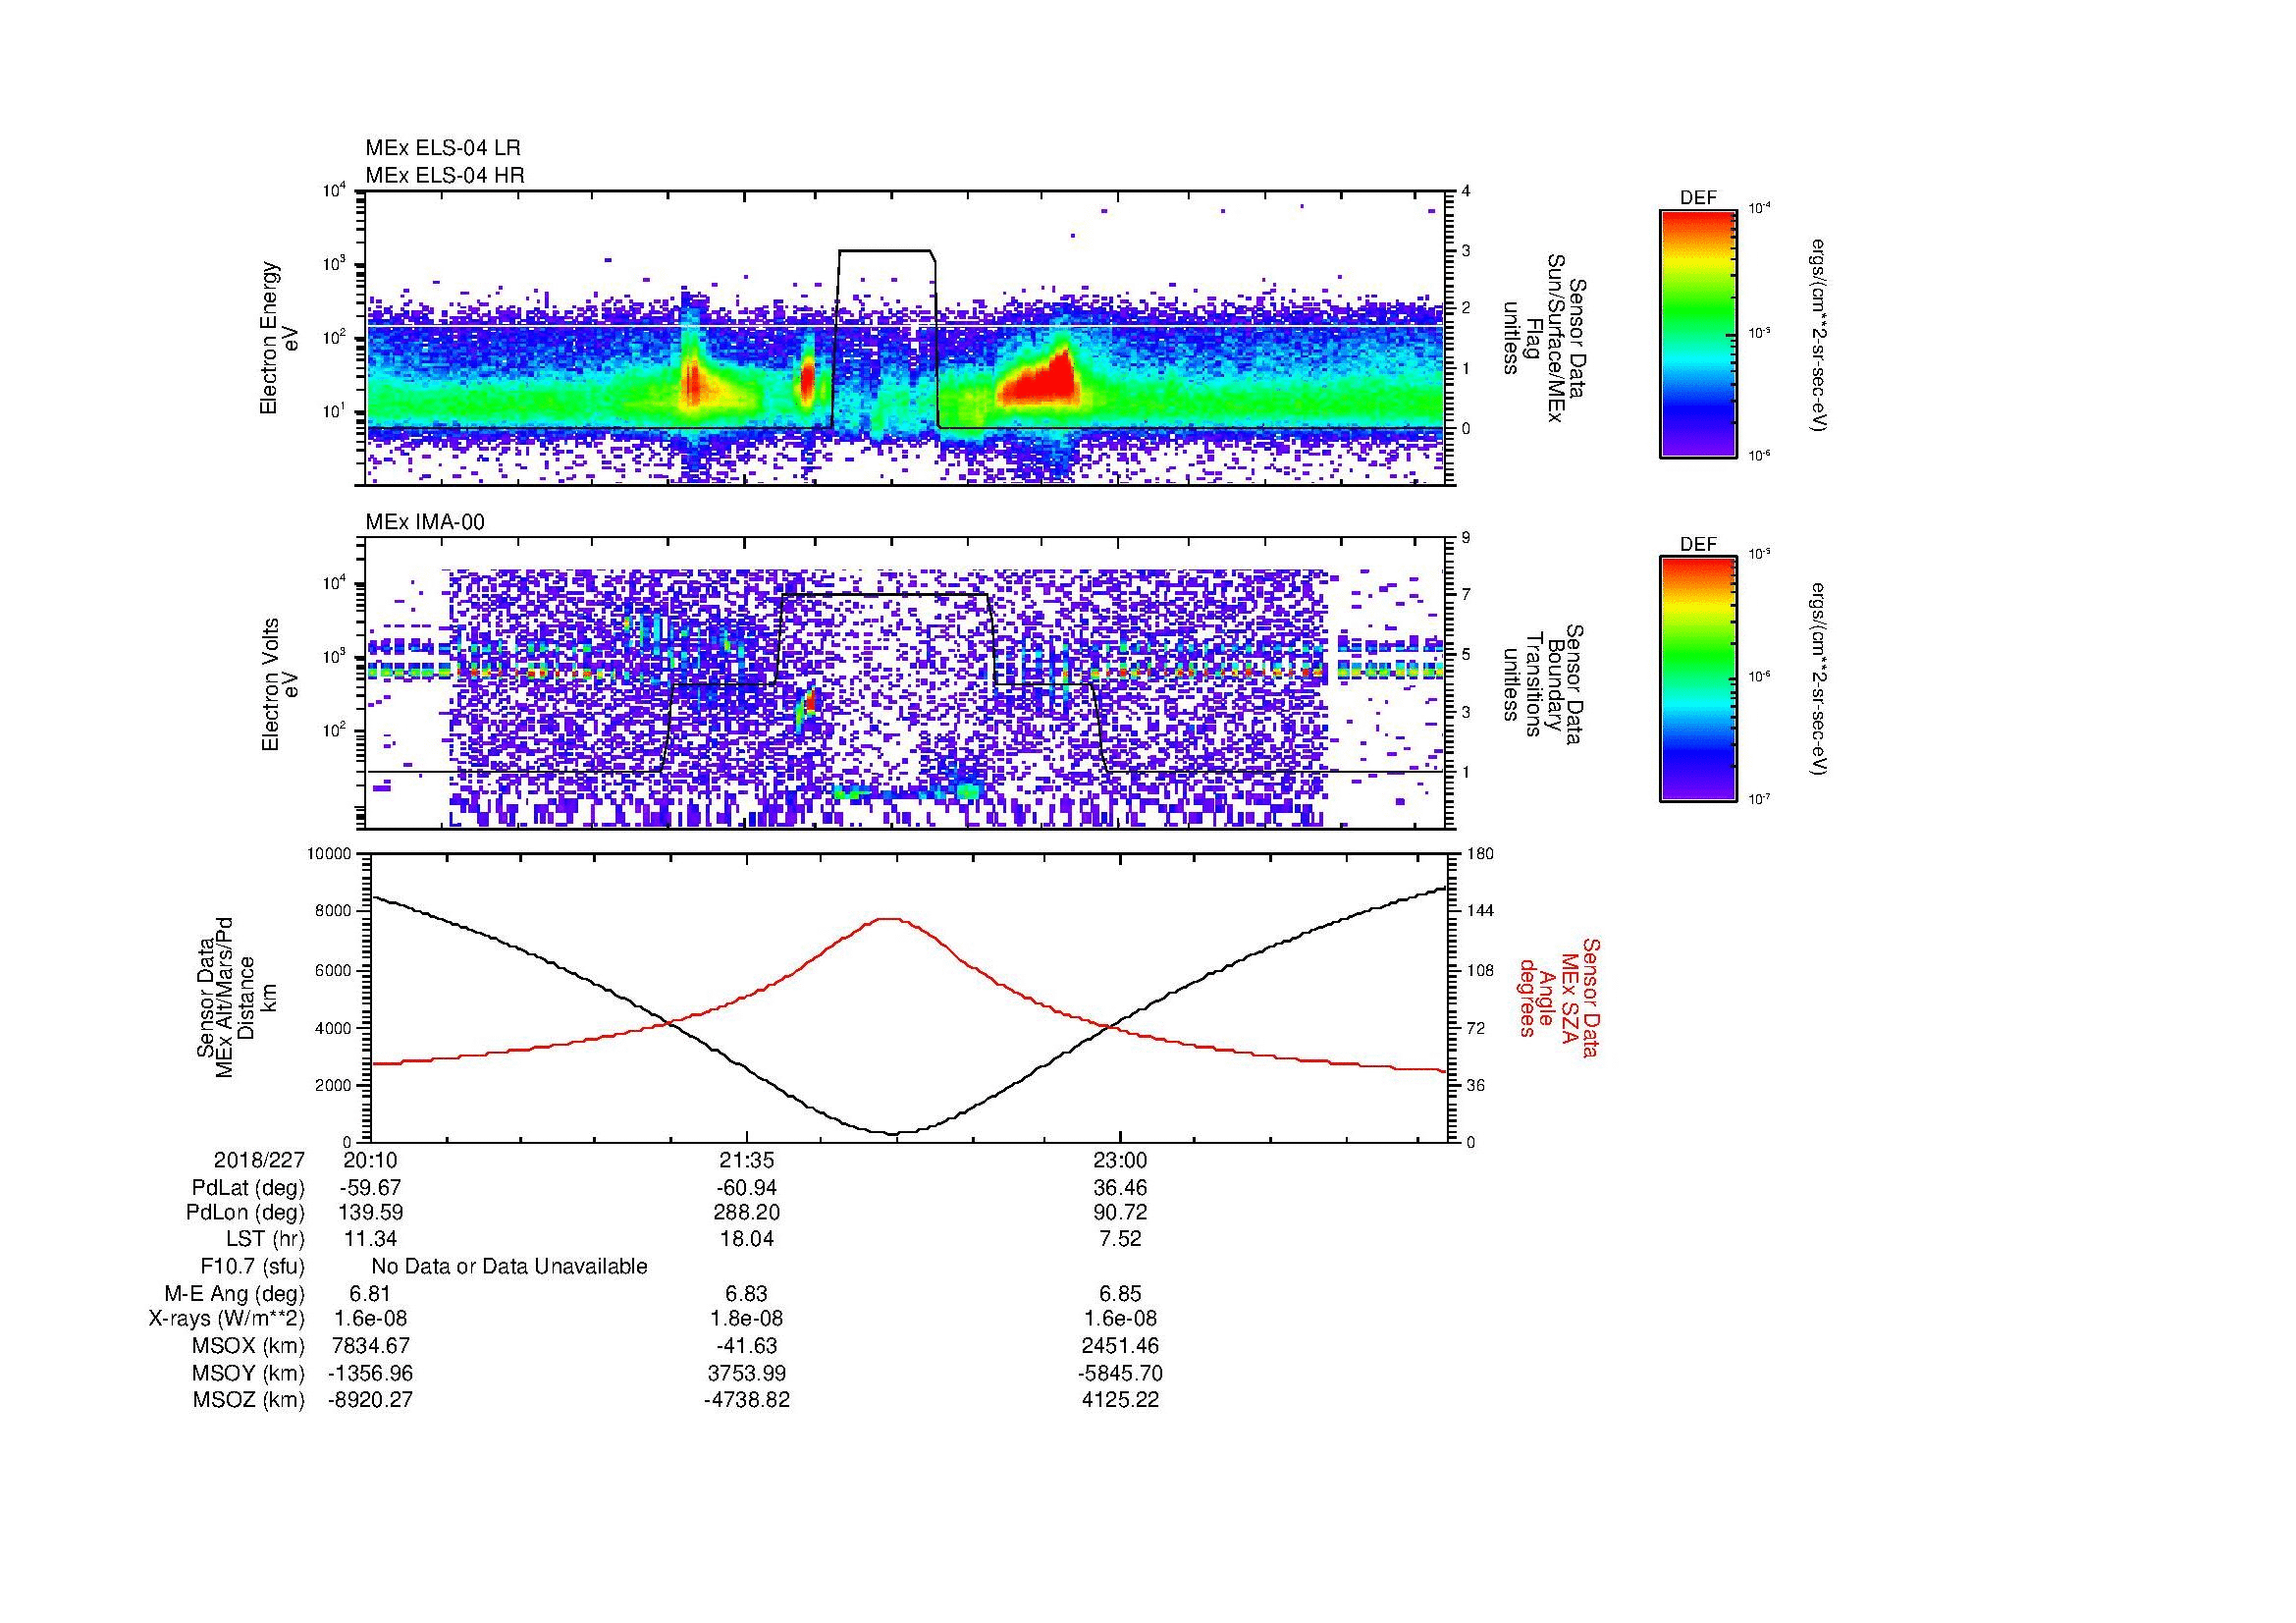Click the PdLat (deg) row label
2296x1623 pixels.
pos(248,1188)
